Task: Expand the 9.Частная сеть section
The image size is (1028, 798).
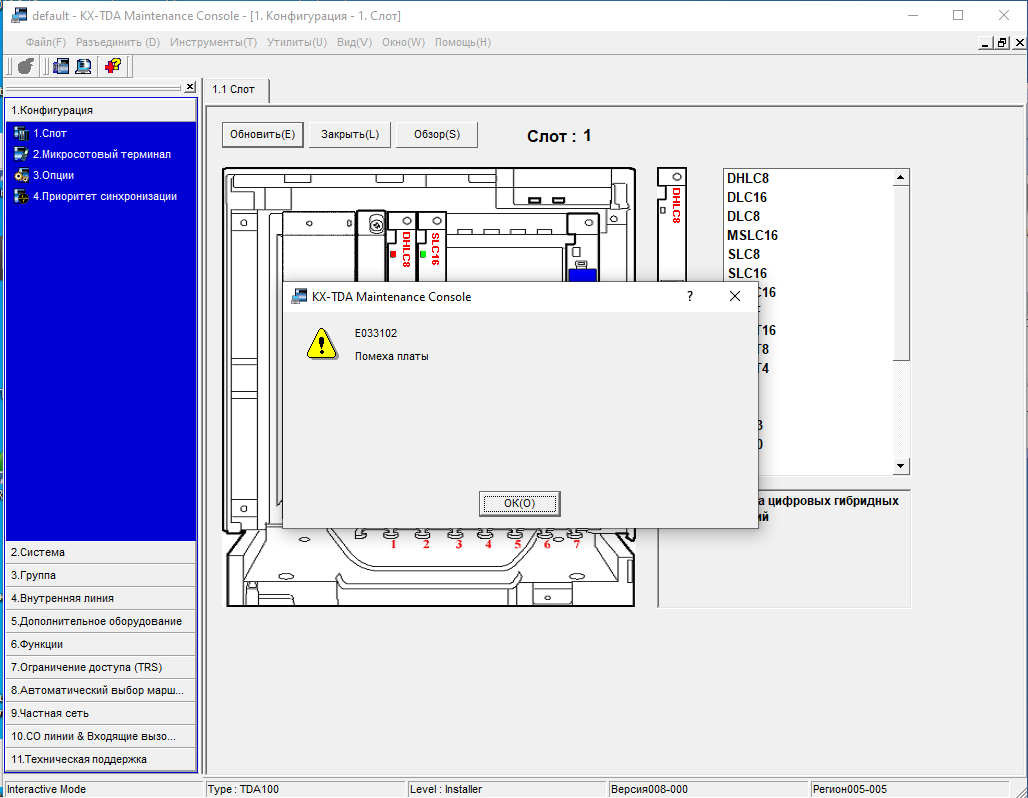Action: pos(101,713)
